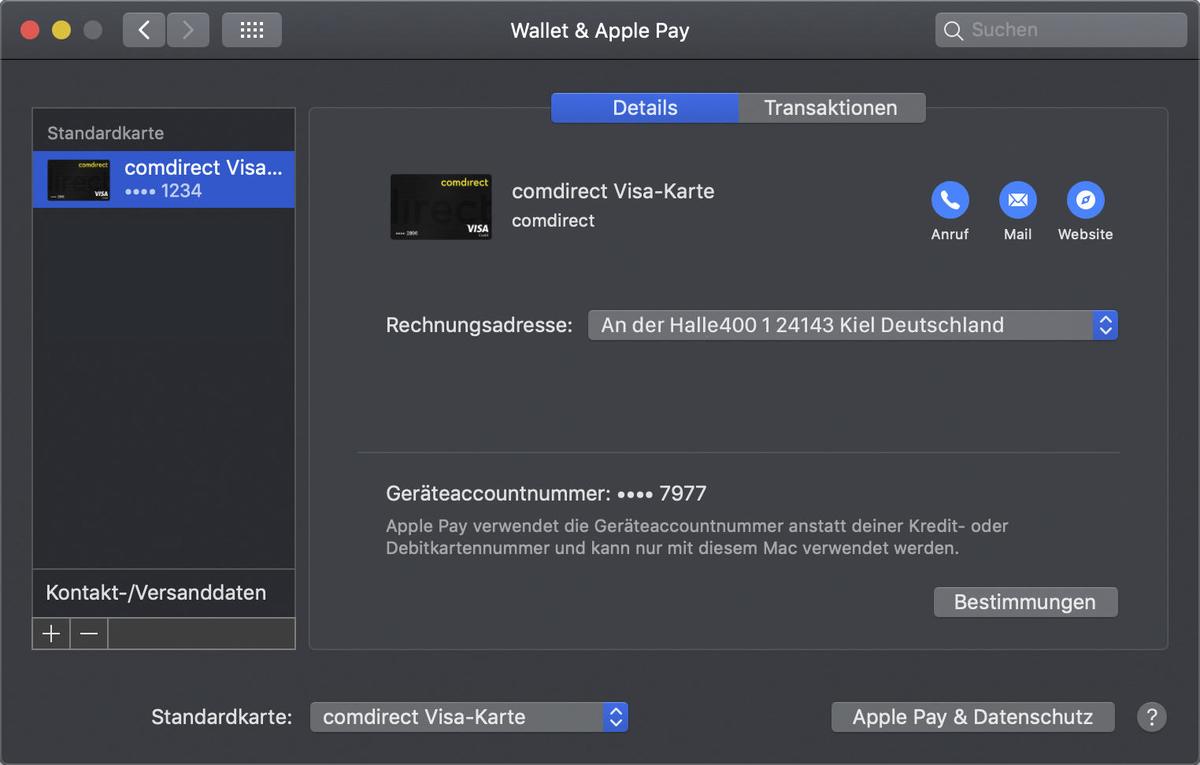Call comdirect via the Anruf phone icon
This screenshot has width=1200, height=765.
pos(950,200)
